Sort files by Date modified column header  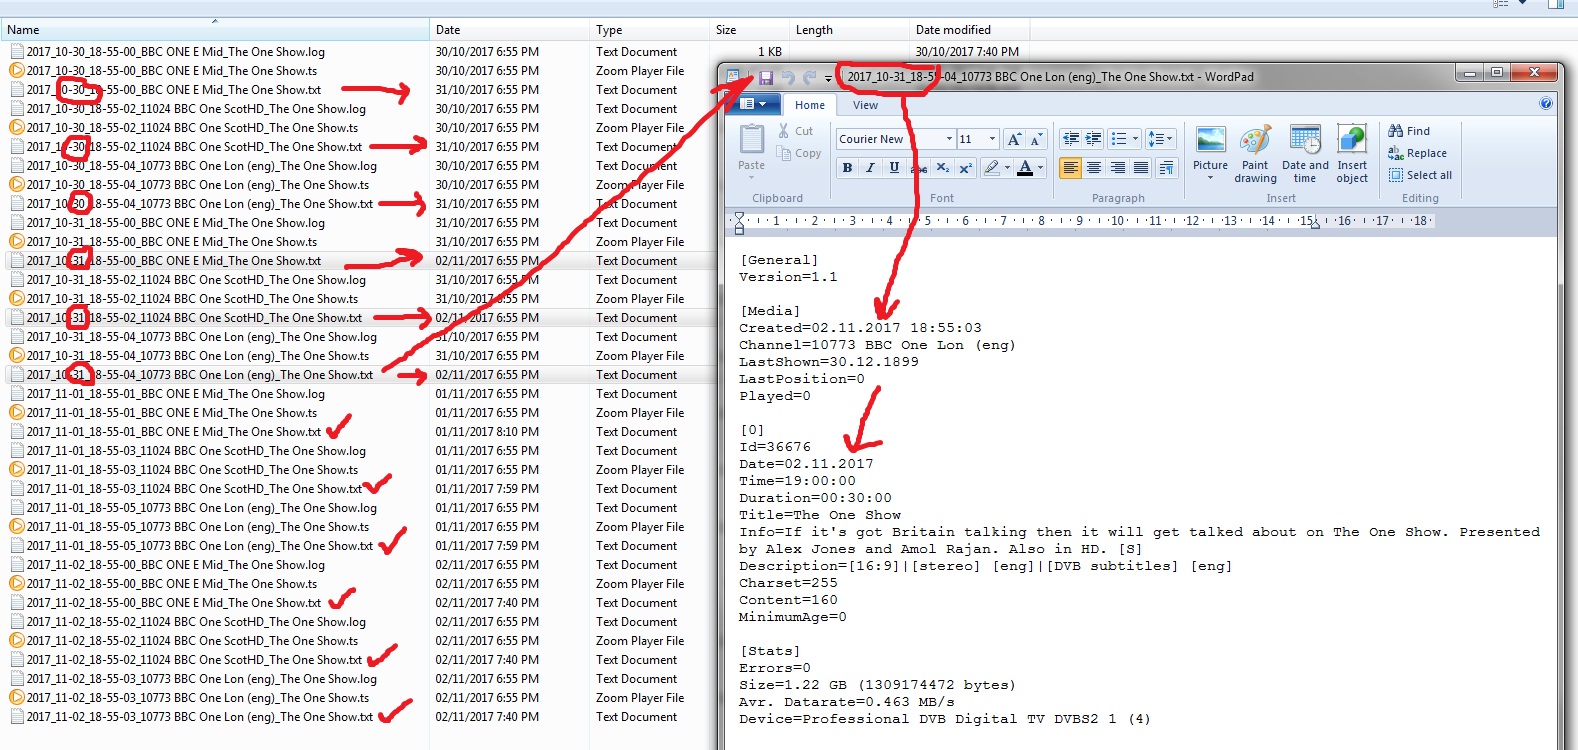pyautogui.click(x=953, y=30)
